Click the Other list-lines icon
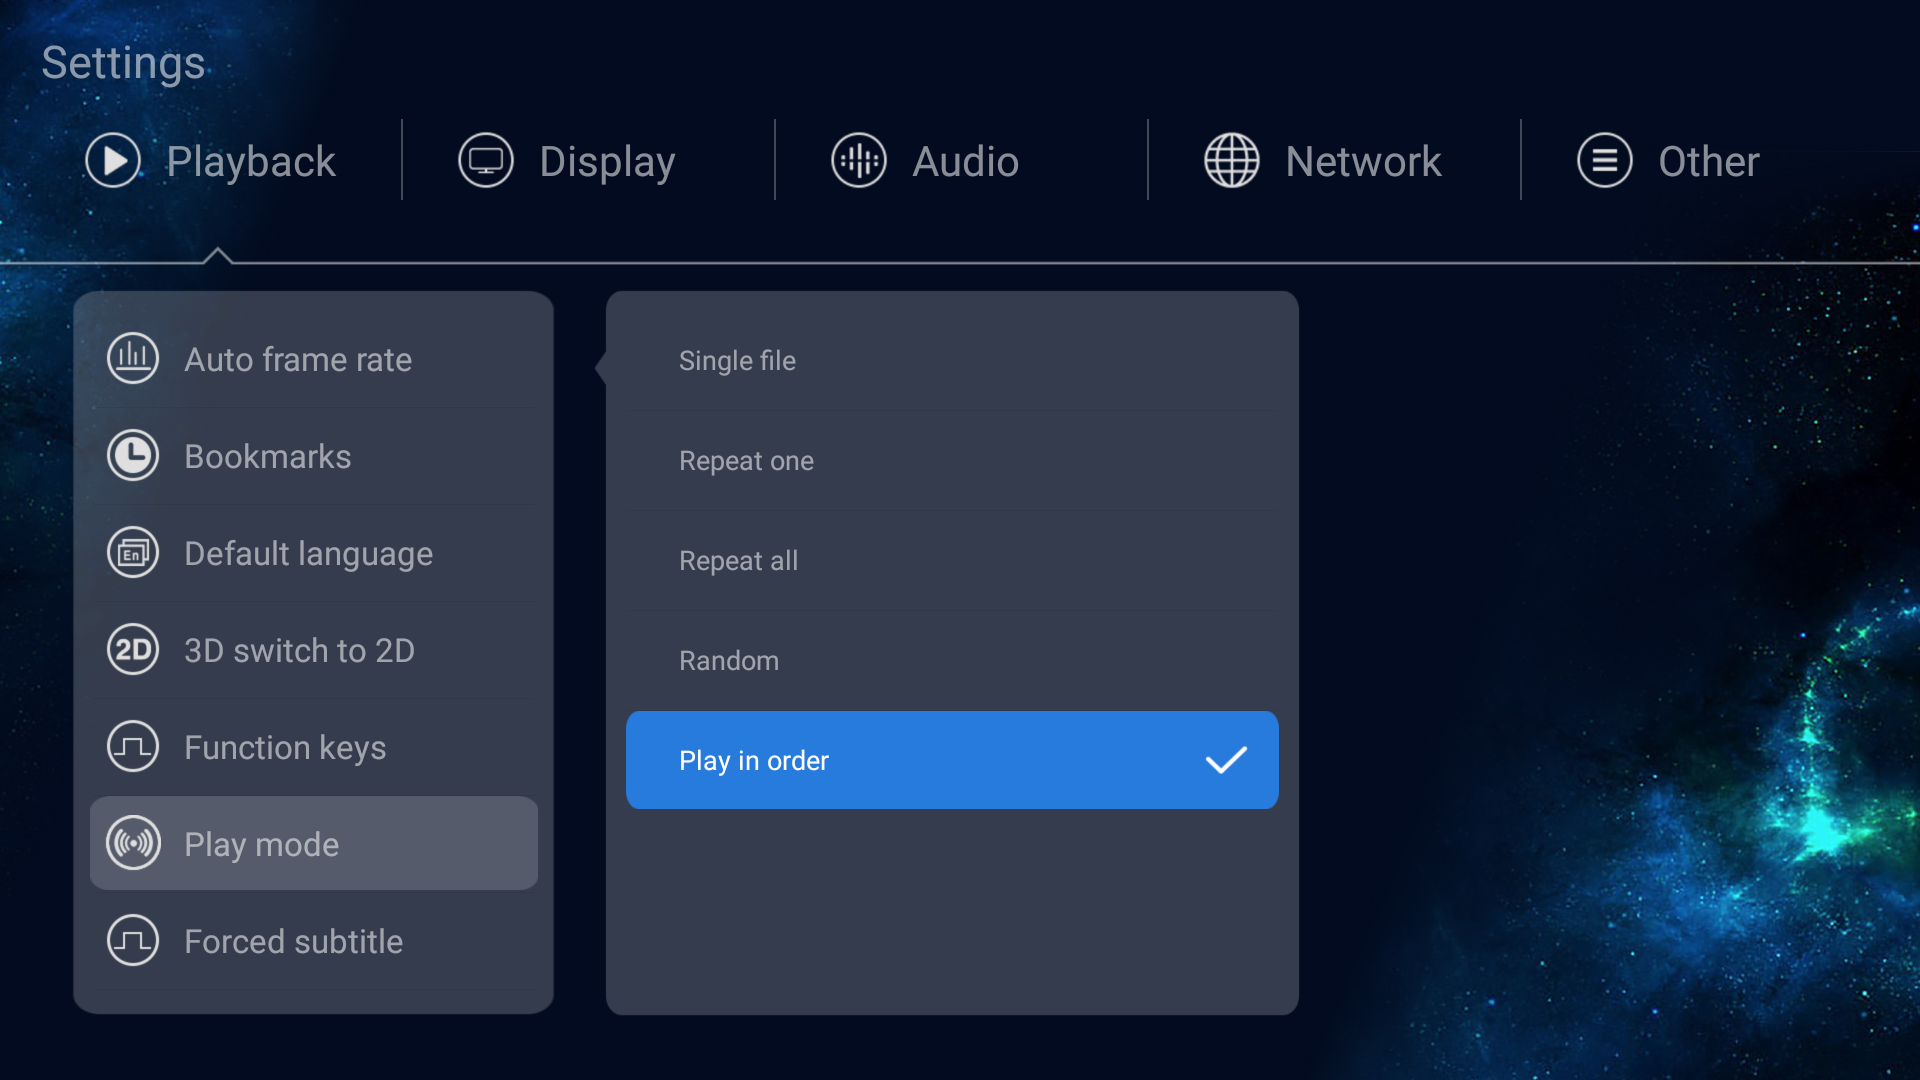This screenshot has height=1080, width=1920. pyautogui.click(x=1605, y=161)
